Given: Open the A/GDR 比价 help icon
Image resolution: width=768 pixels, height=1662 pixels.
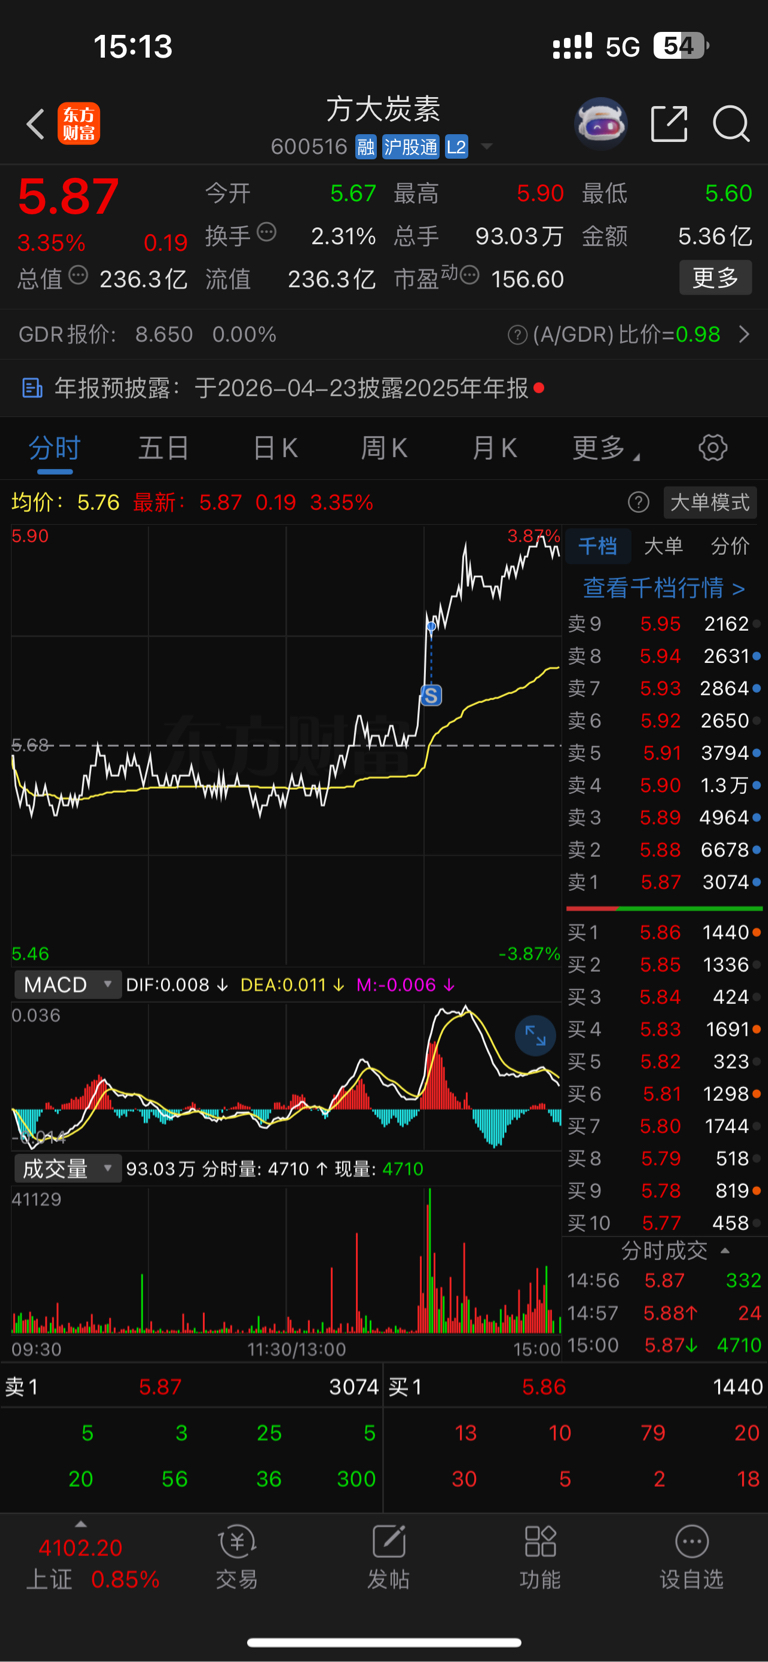Looking at the screenshot, I should (517, 335).
